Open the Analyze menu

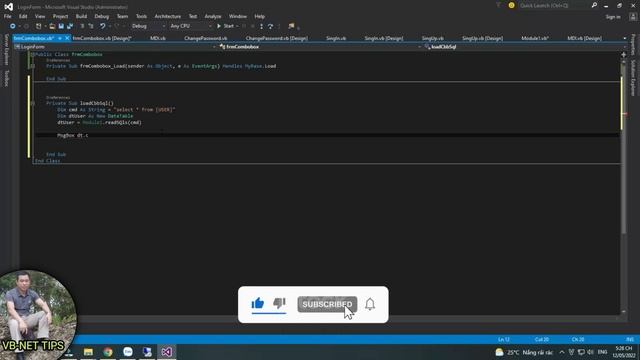pos(213,16)
